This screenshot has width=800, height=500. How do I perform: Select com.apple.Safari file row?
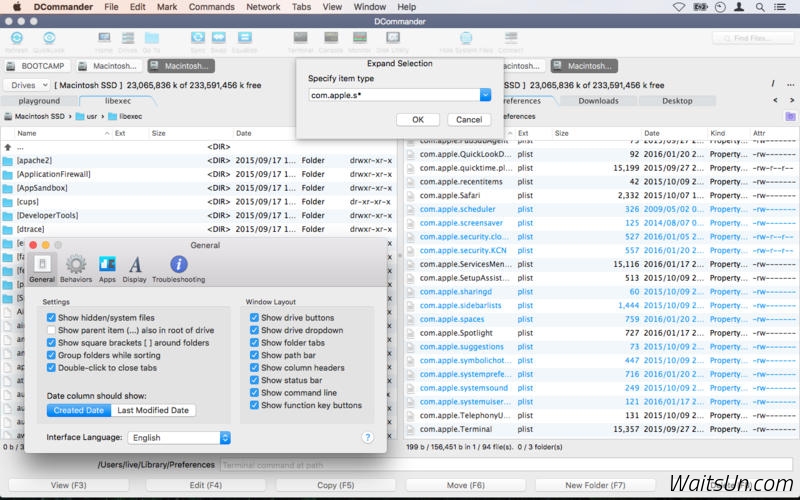tap(602, 195)
